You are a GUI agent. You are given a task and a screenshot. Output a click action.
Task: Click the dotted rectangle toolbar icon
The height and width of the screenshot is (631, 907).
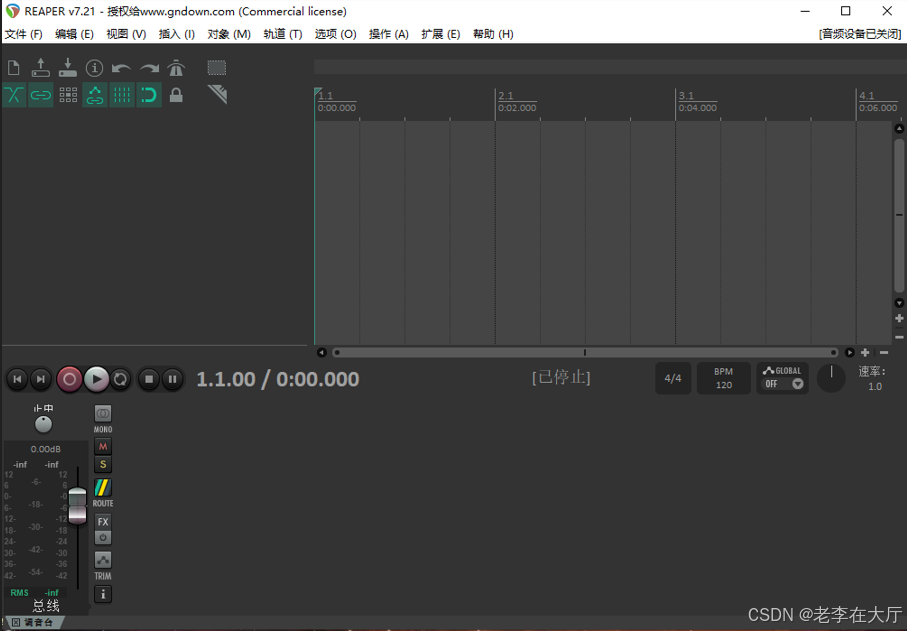click(217, 68)
